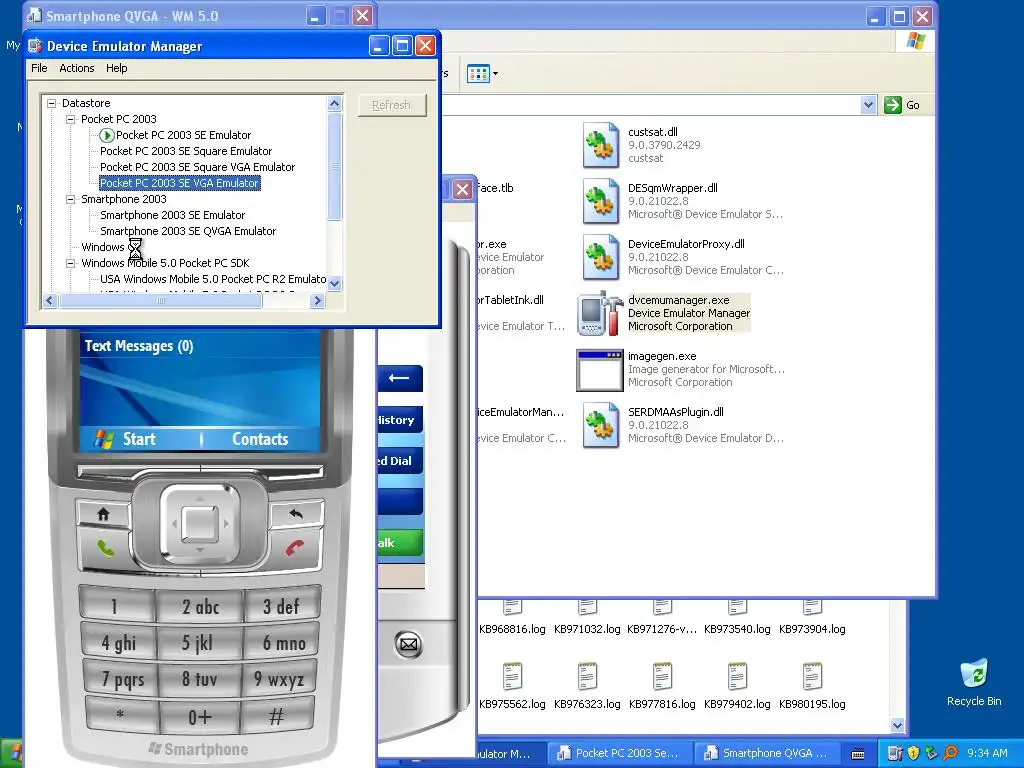Screen dimensions: 1024x768
Task: Click green running-status icon beside Pocket PC 2003 SE Emulator
Action: (x=106, y=135)
